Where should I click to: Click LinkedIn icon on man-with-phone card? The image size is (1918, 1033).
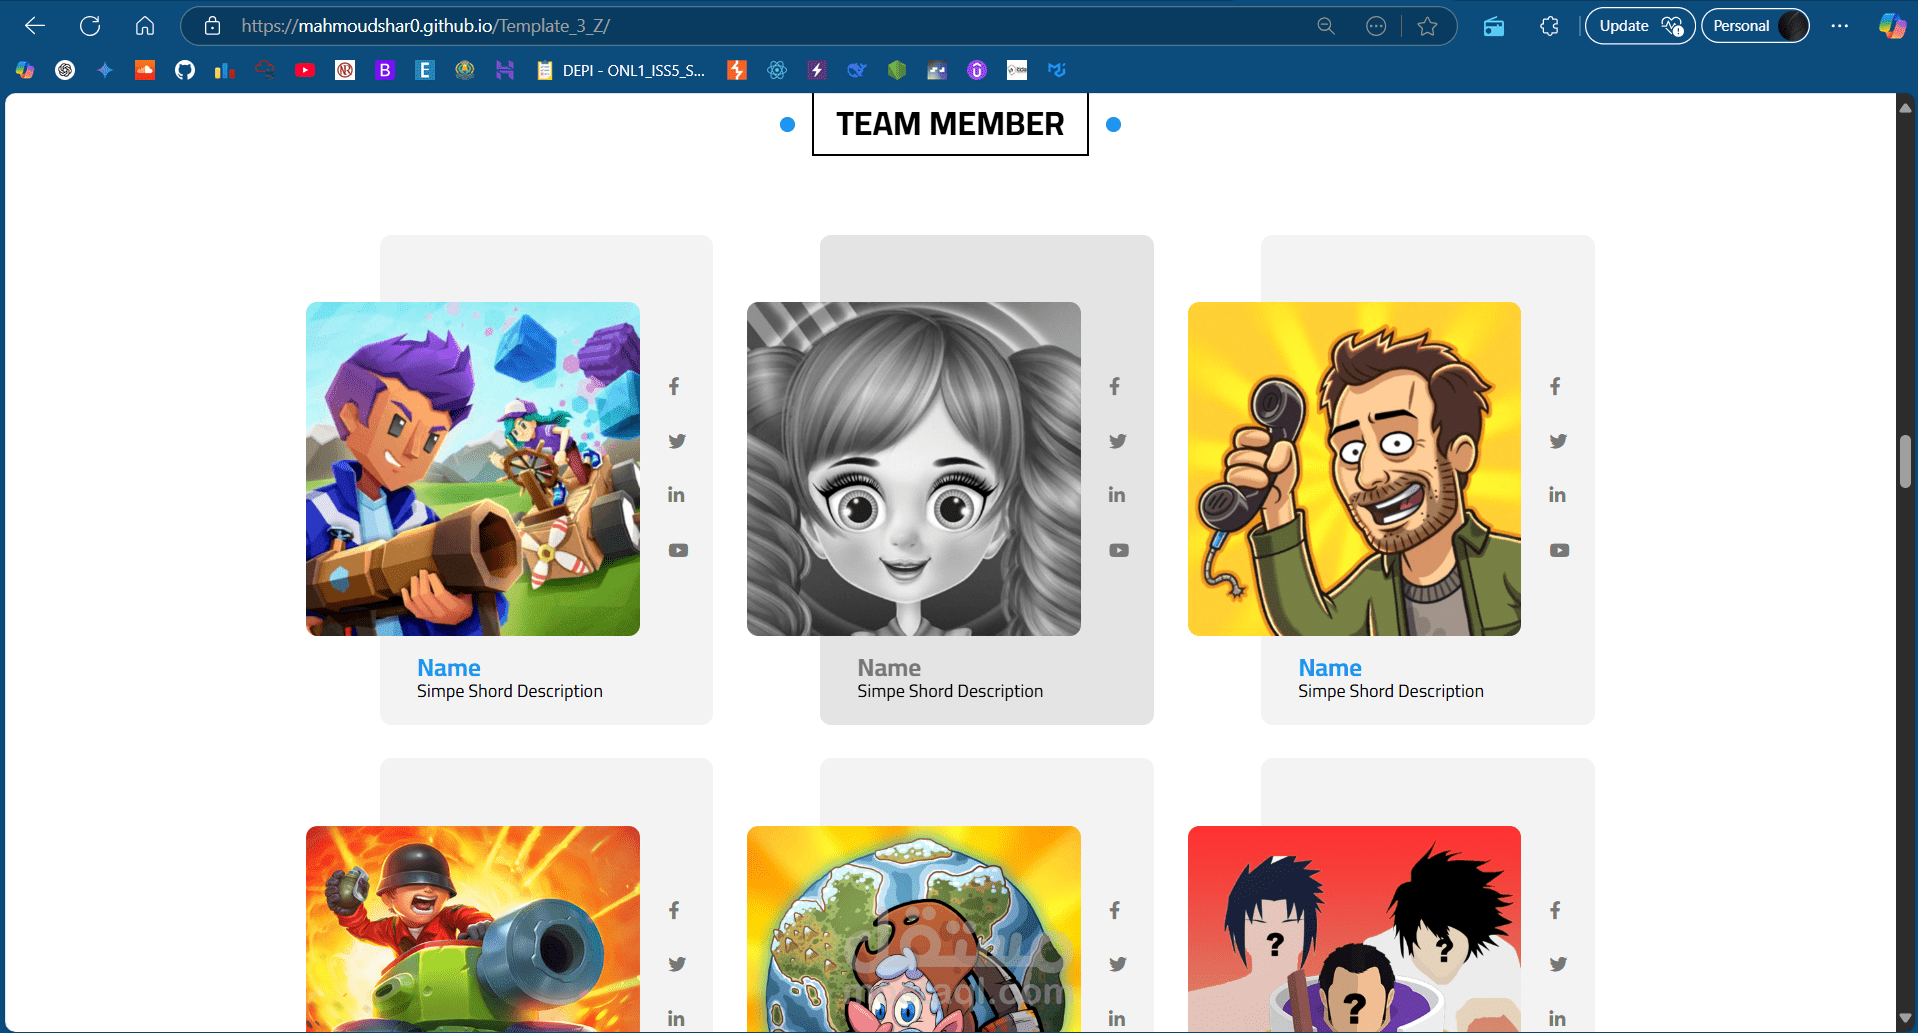click(1557, 495)
